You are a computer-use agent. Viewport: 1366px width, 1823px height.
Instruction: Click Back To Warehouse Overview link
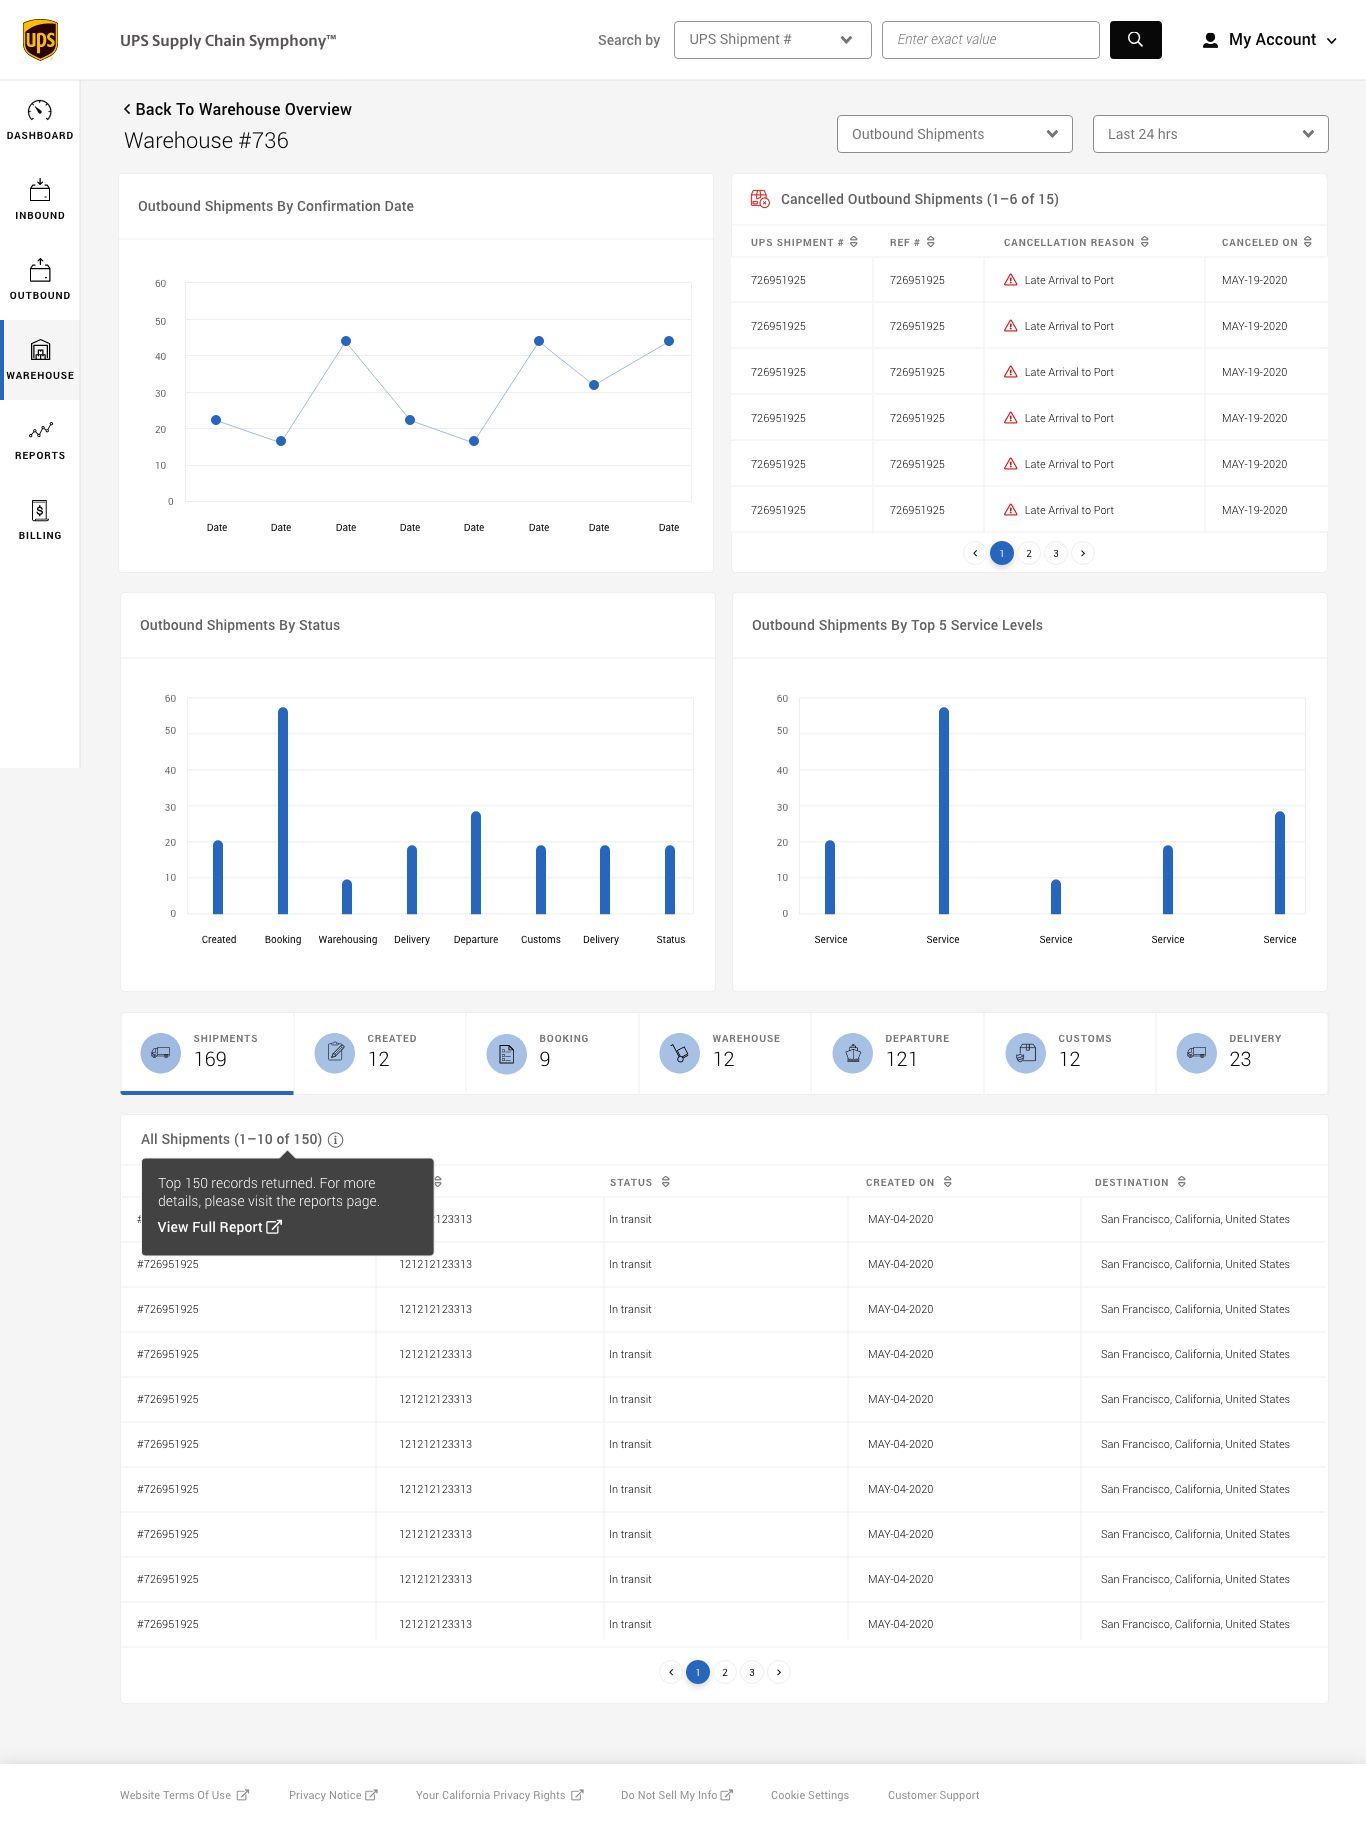(238, 109)
